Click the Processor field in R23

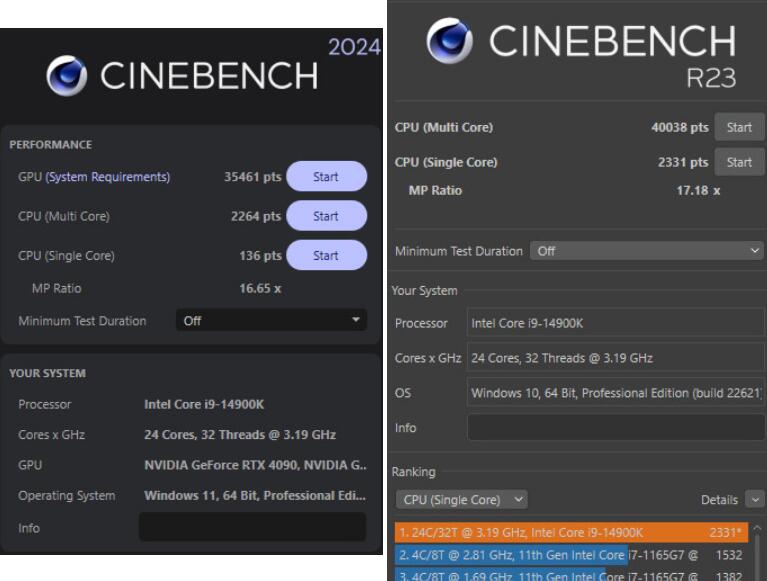[615, 323]
